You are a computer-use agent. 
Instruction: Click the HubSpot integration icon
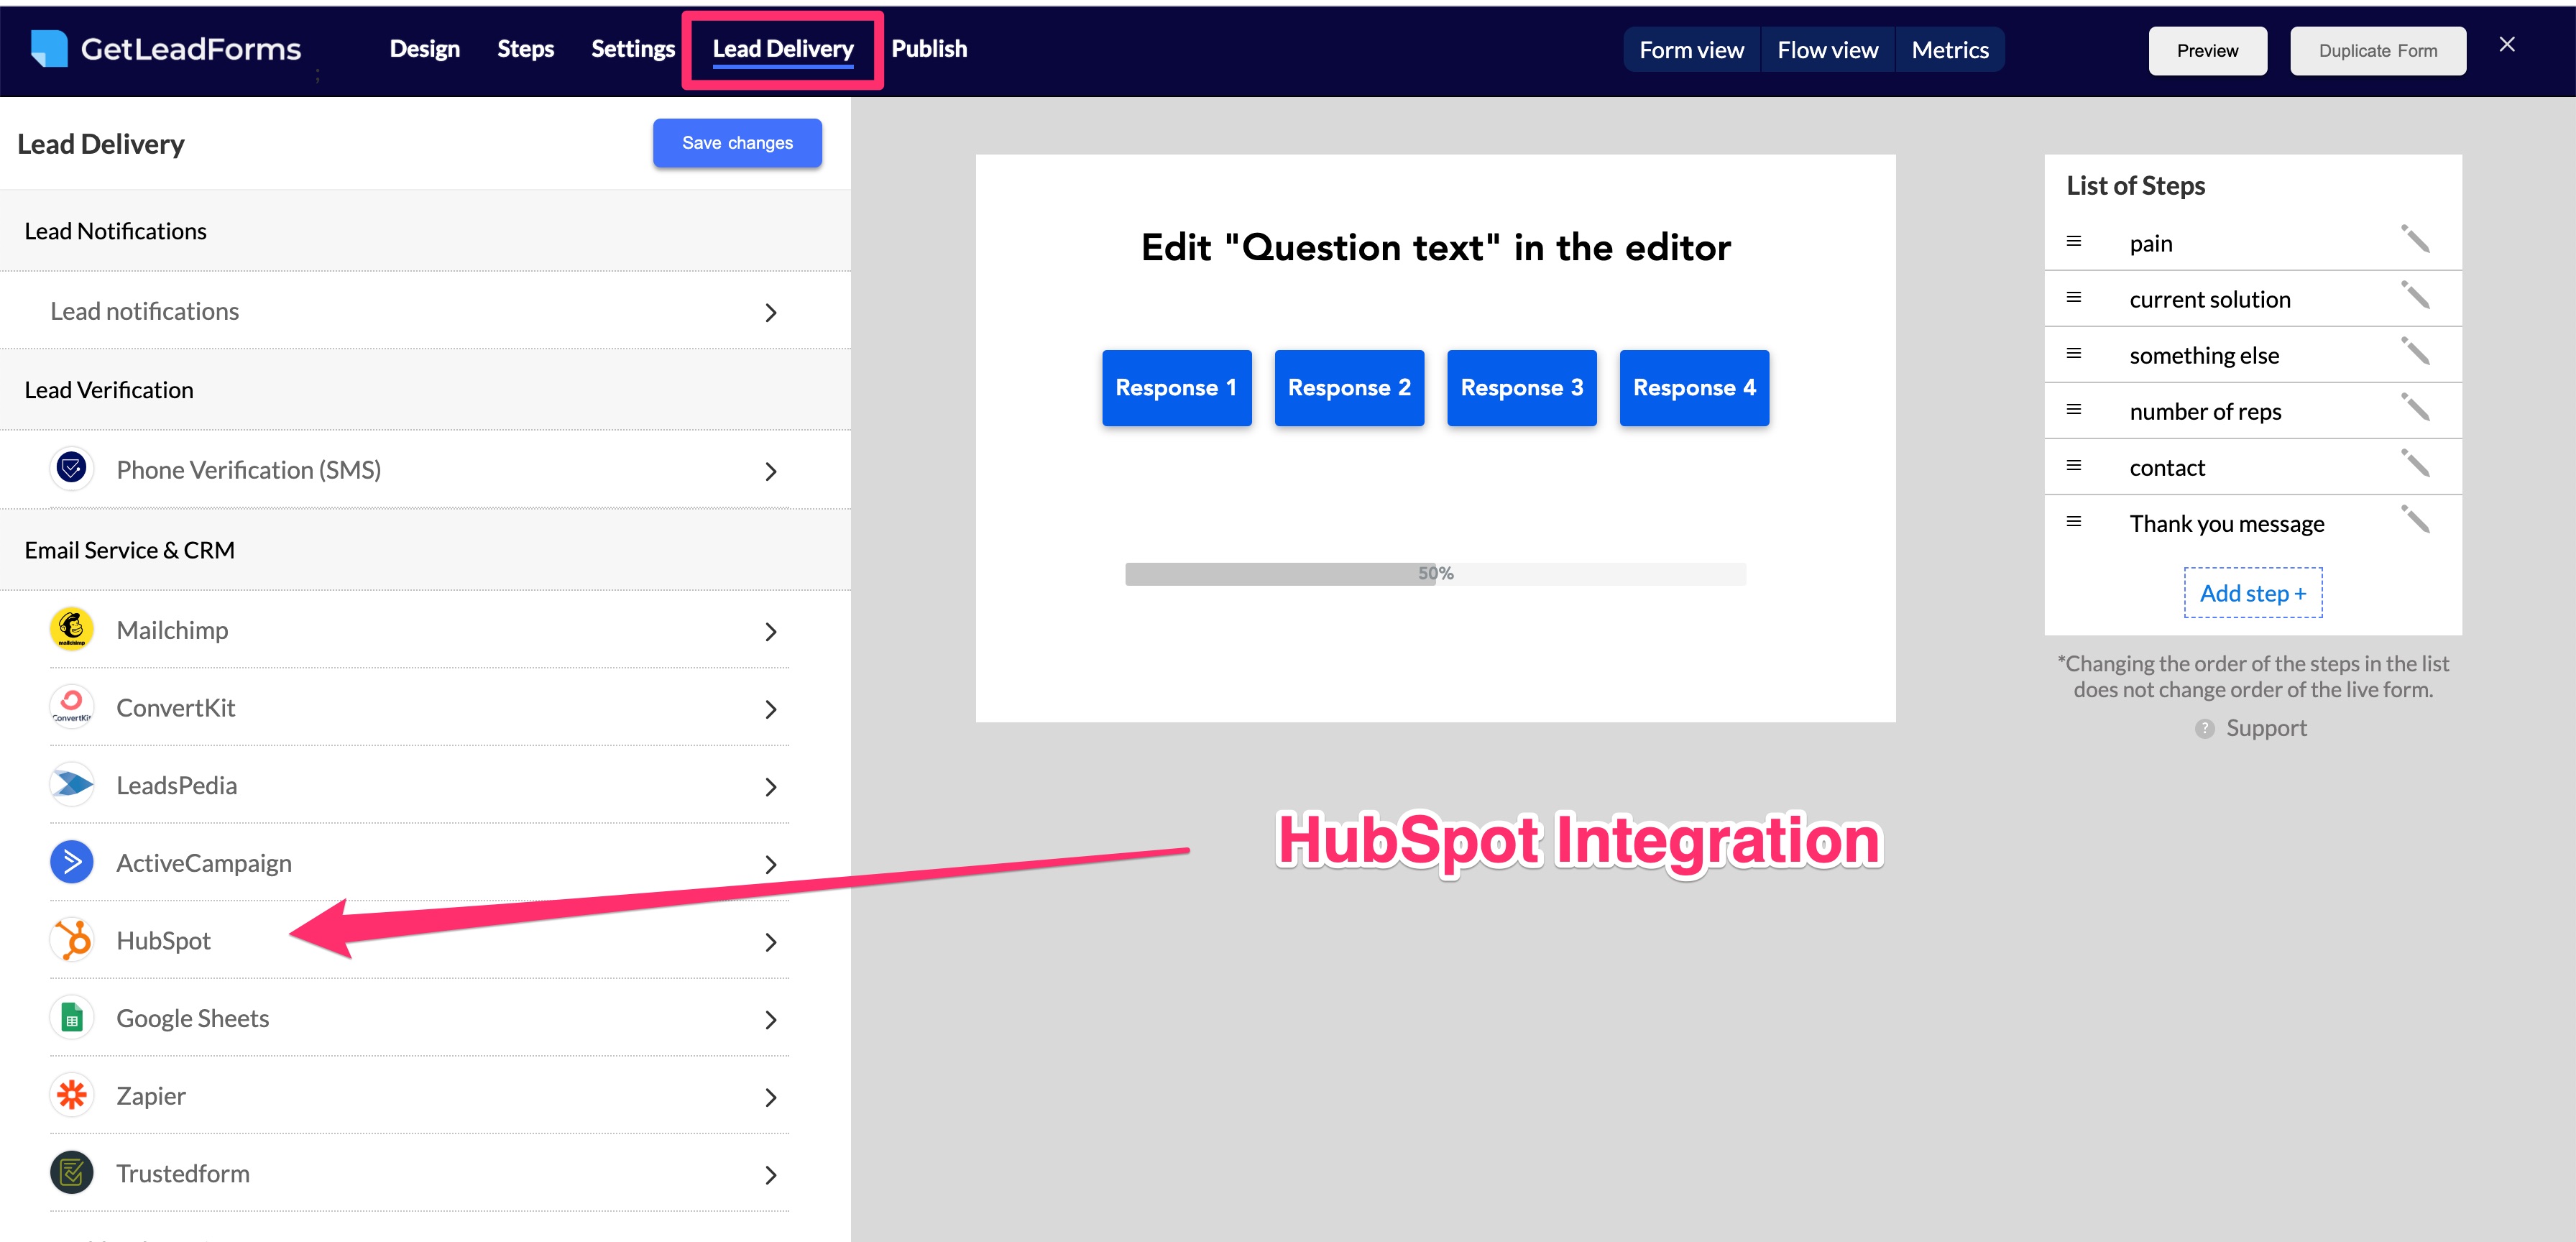[x=74, y=939]
